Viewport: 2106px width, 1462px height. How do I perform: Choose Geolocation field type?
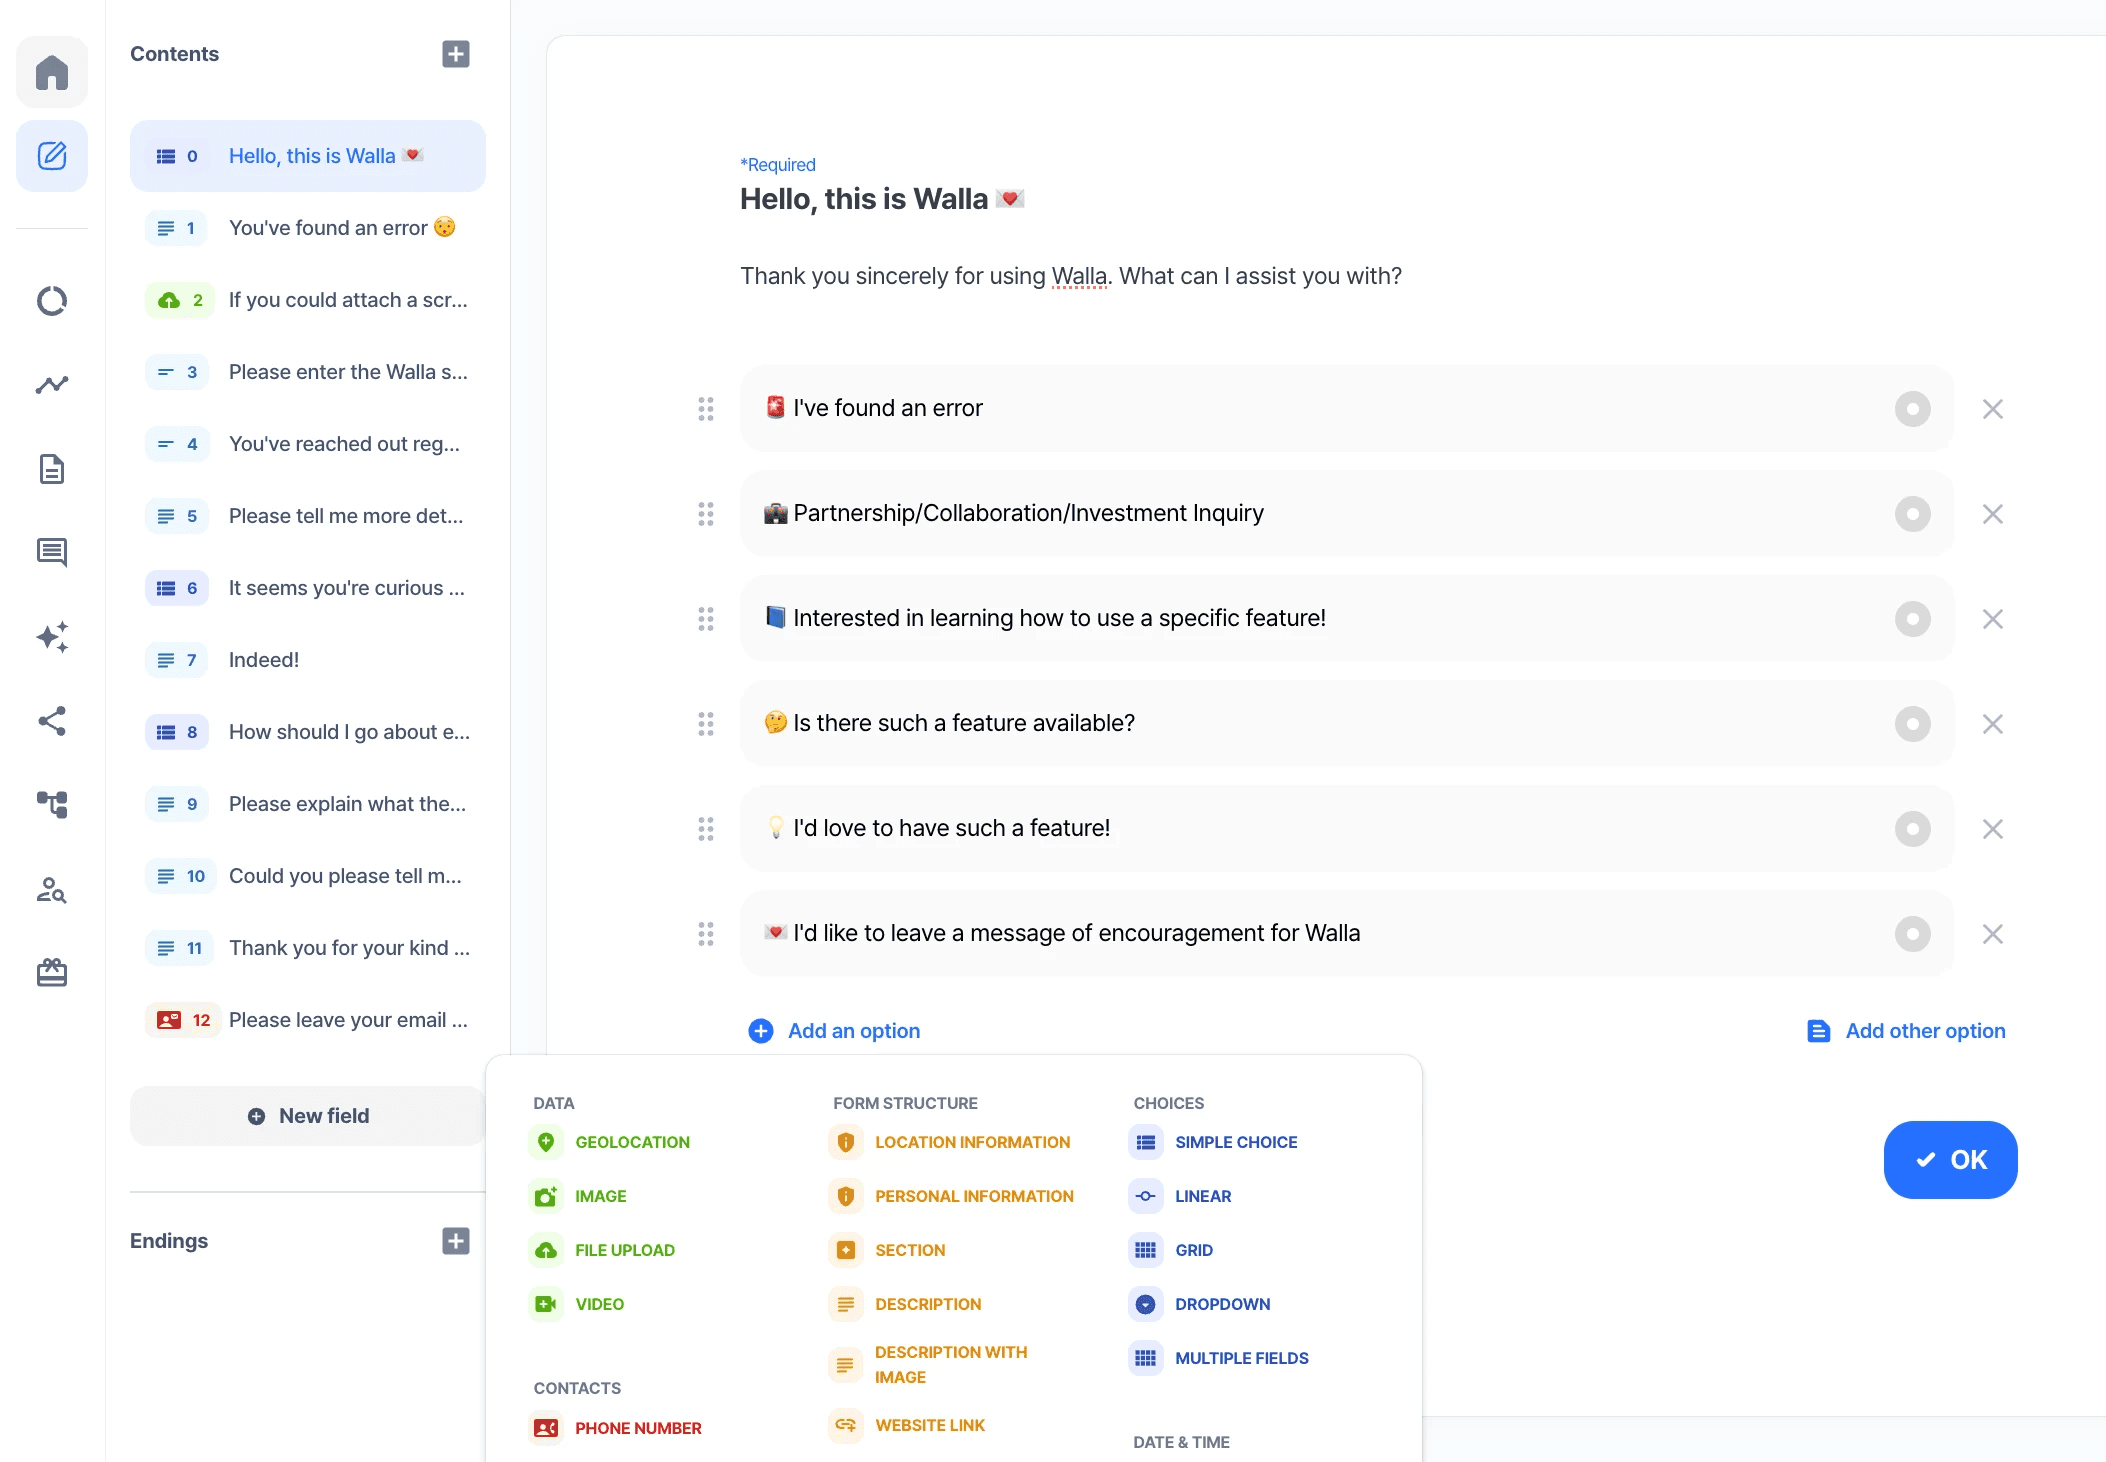[610, 1142]
